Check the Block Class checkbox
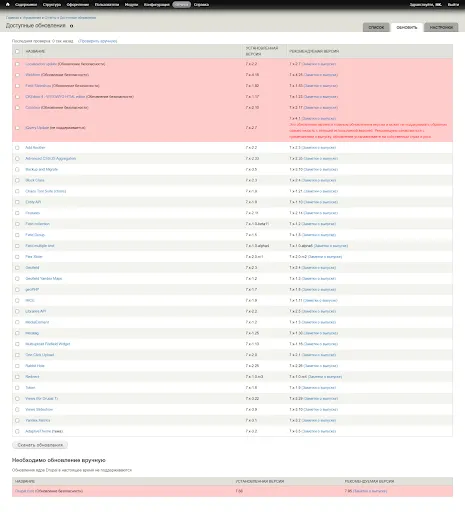The width and height of the screenshot is (465, 512). click(17, 180)
